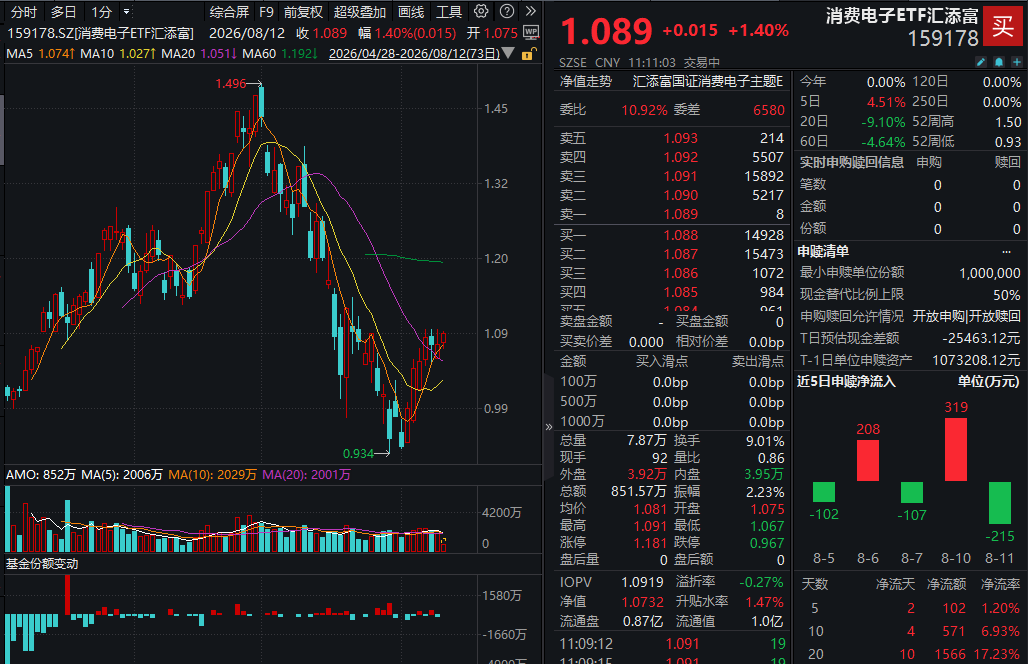1028x664 pixels.
Task: Click the 8-11 green outflow bar -215
Action: click(1000, 503)
